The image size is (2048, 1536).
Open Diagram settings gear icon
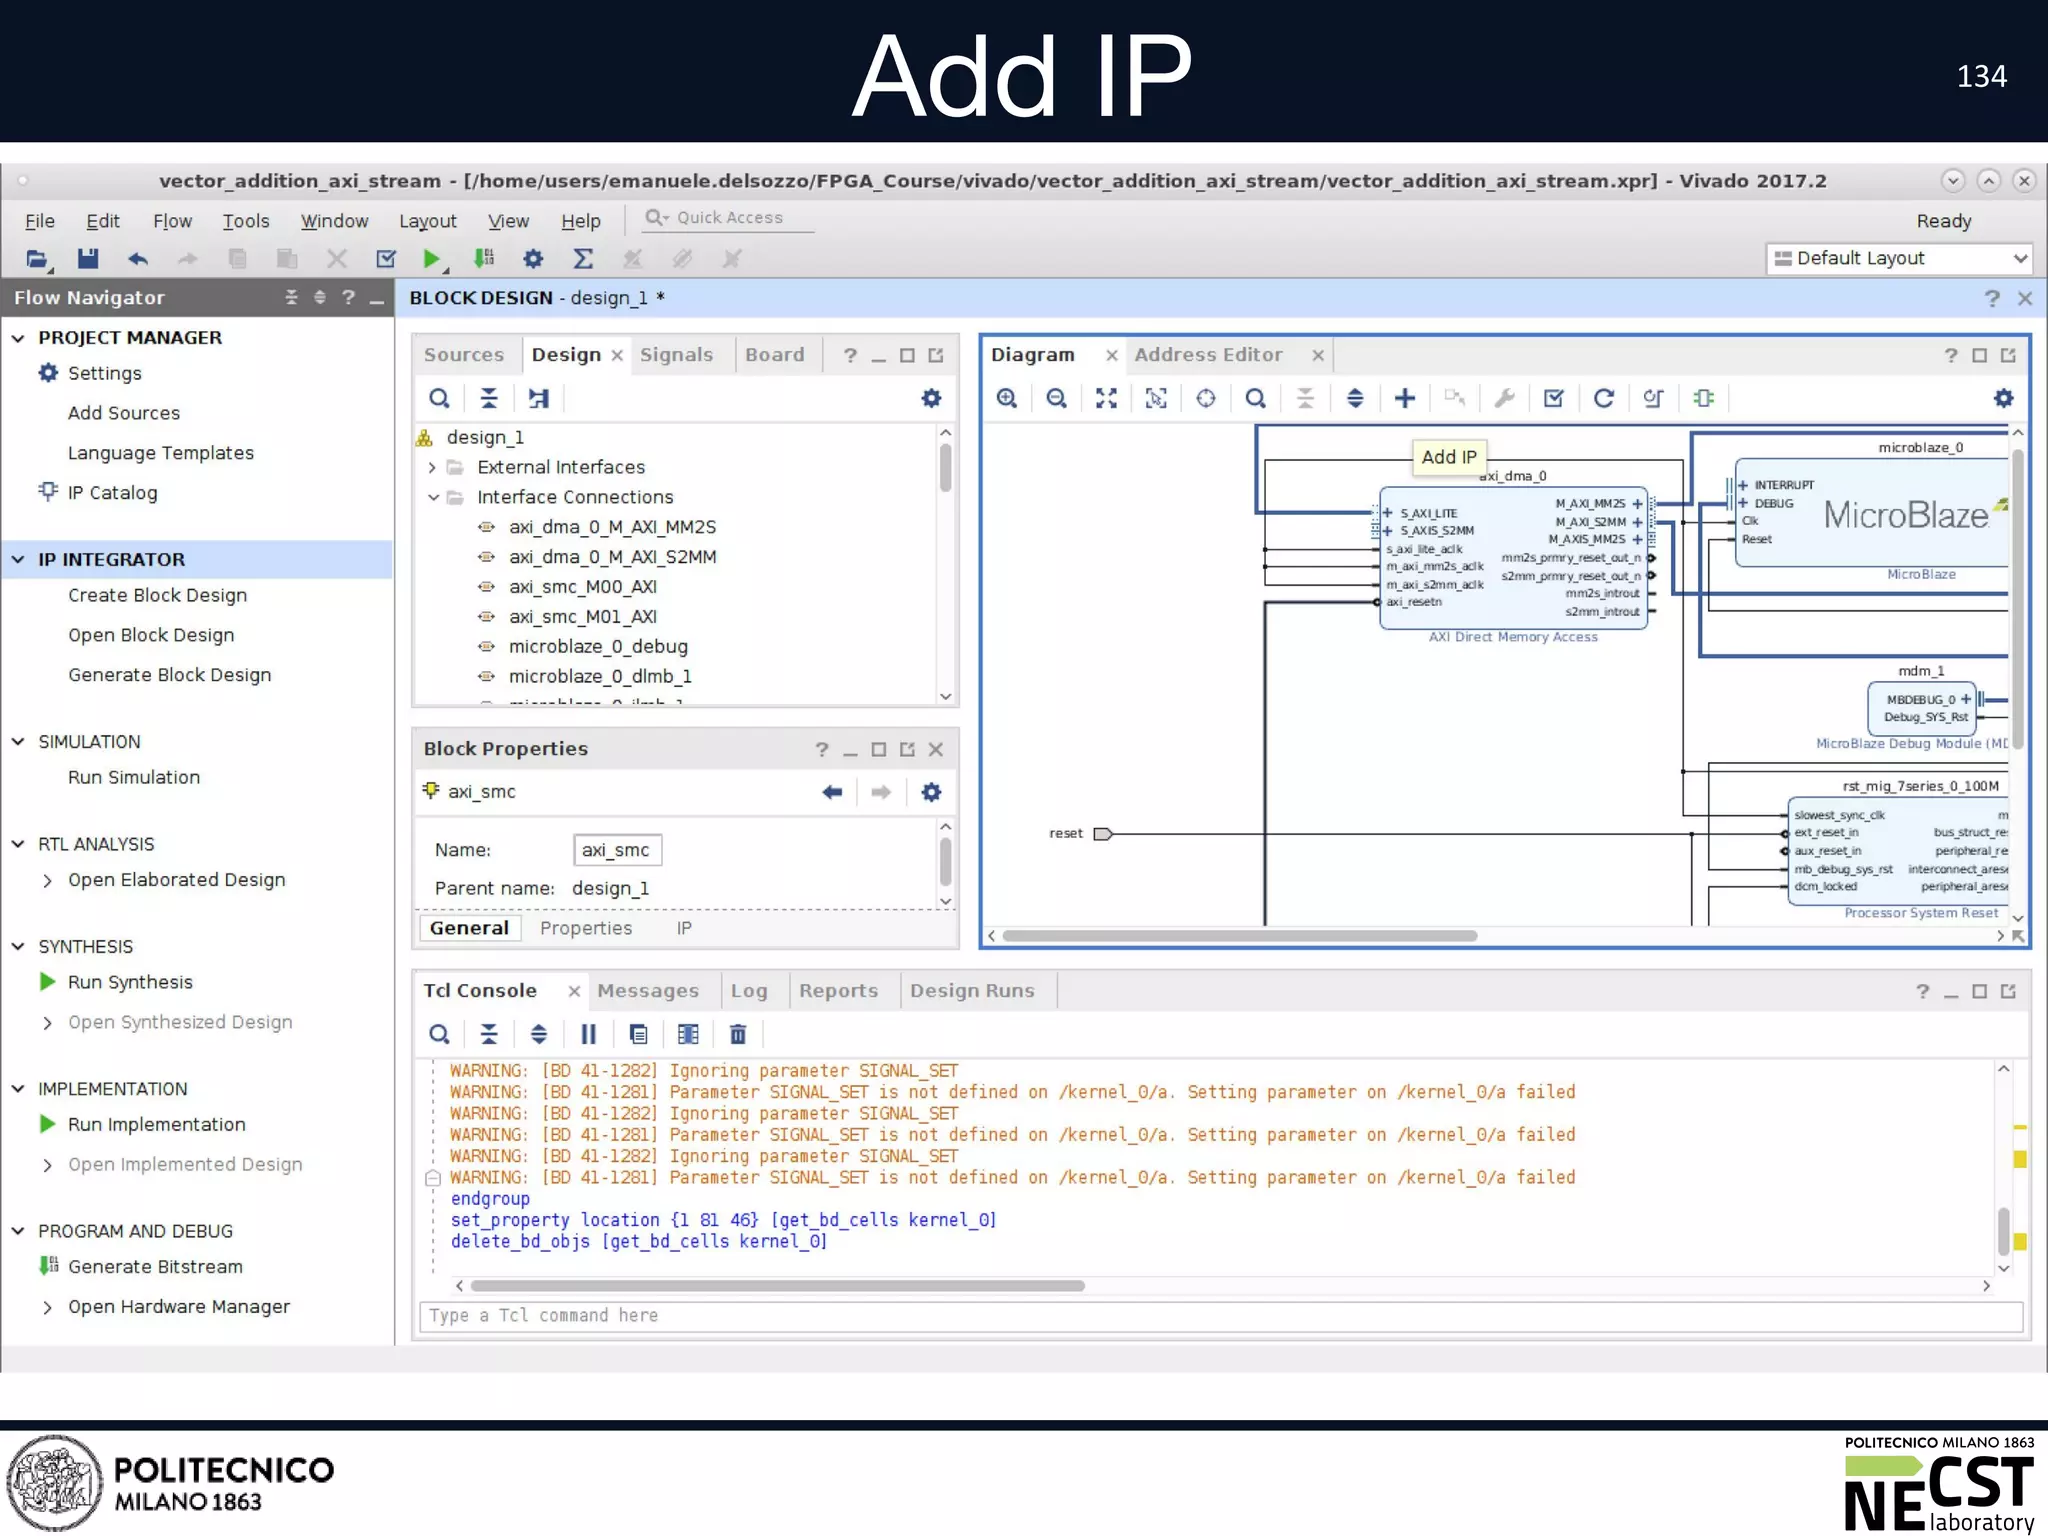pos(2003,398)
